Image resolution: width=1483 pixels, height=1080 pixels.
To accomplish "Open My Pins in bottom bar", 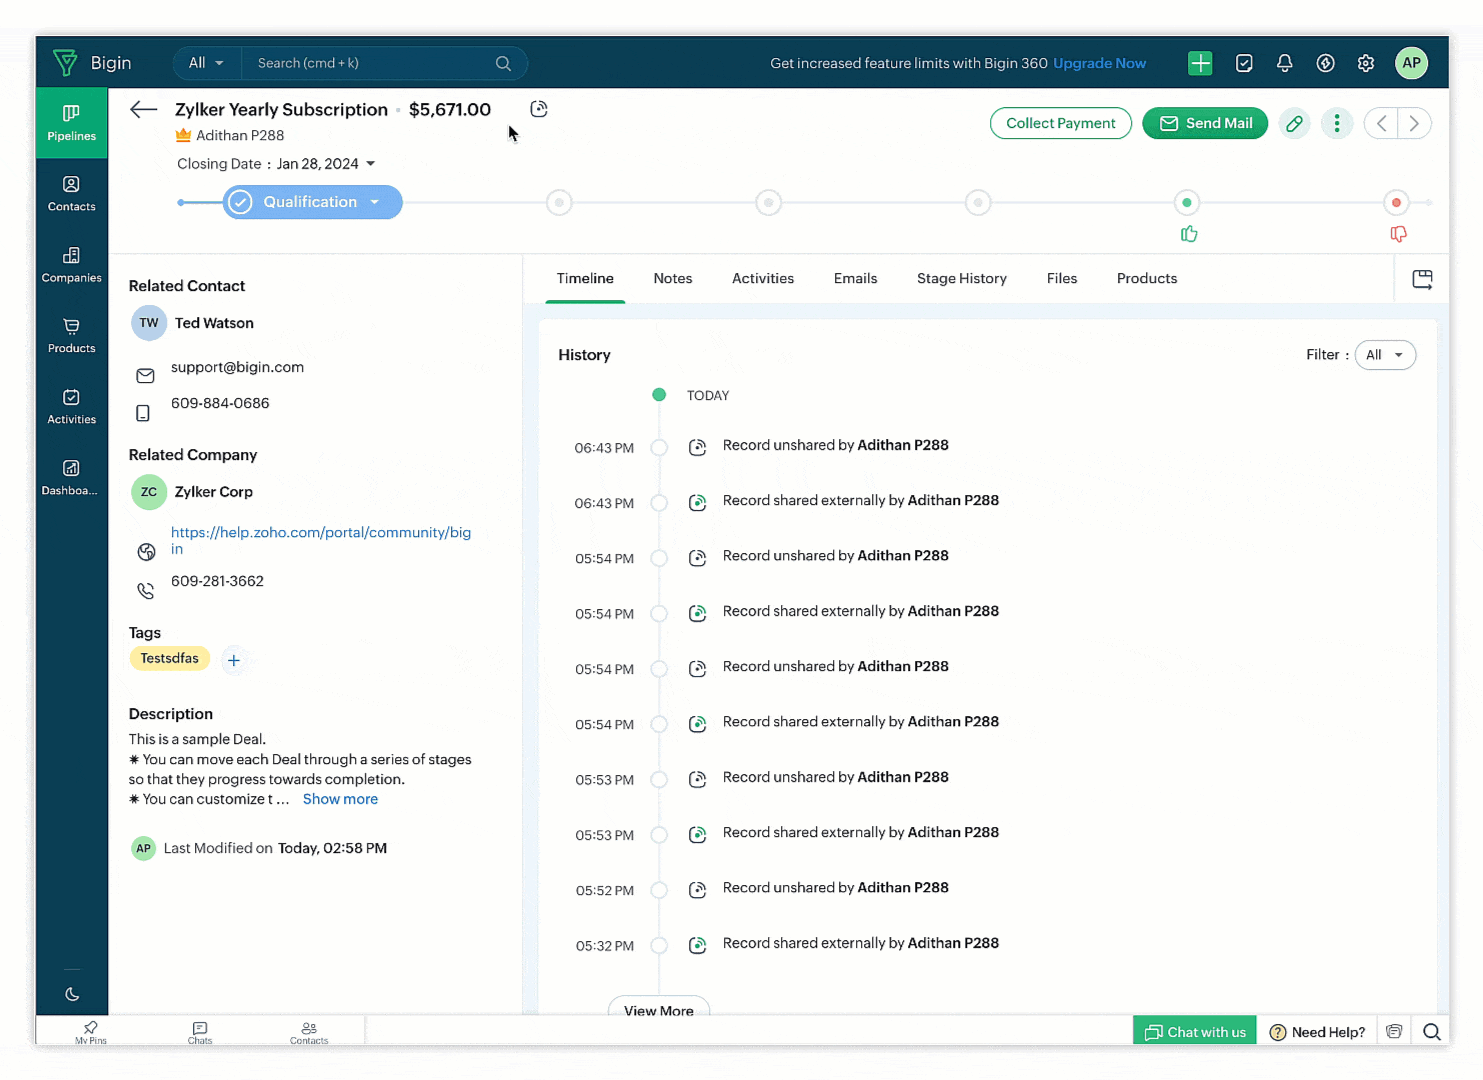I will tap(91, 1032).
